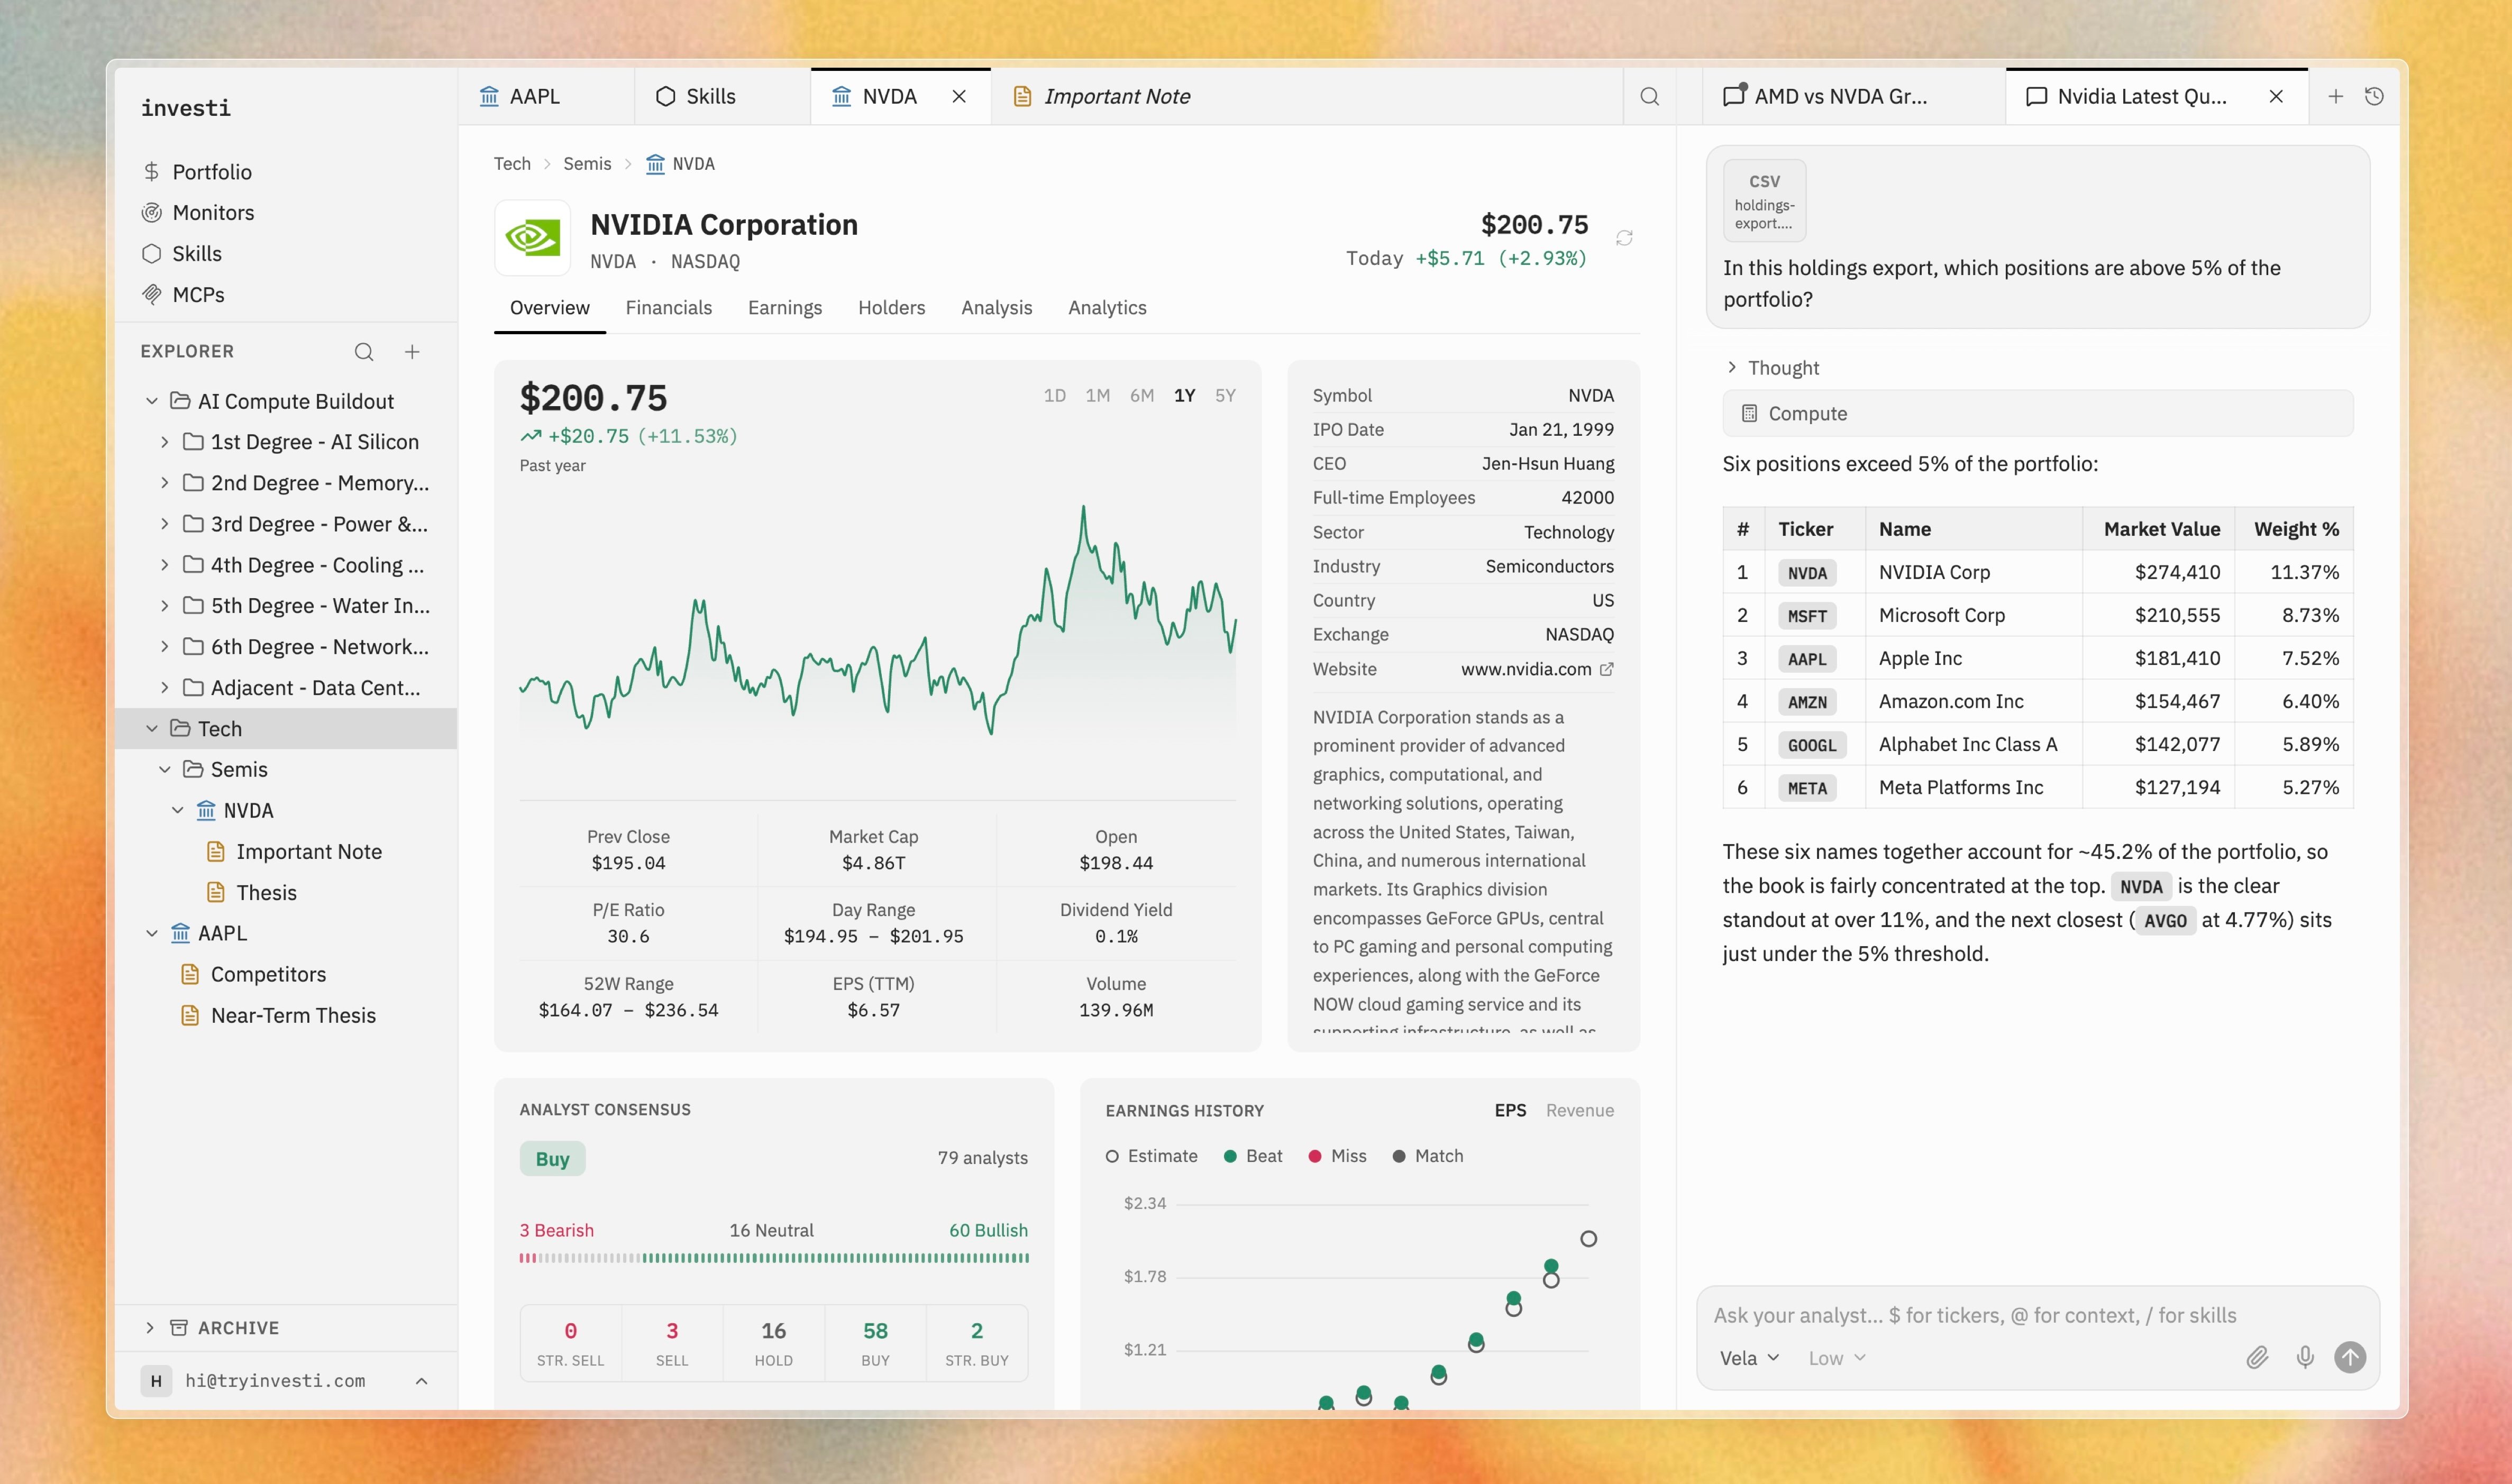The image size is (2512, 1484).
Task: Switch earnings history to Revenue
Action: tap(1580, 1111)
